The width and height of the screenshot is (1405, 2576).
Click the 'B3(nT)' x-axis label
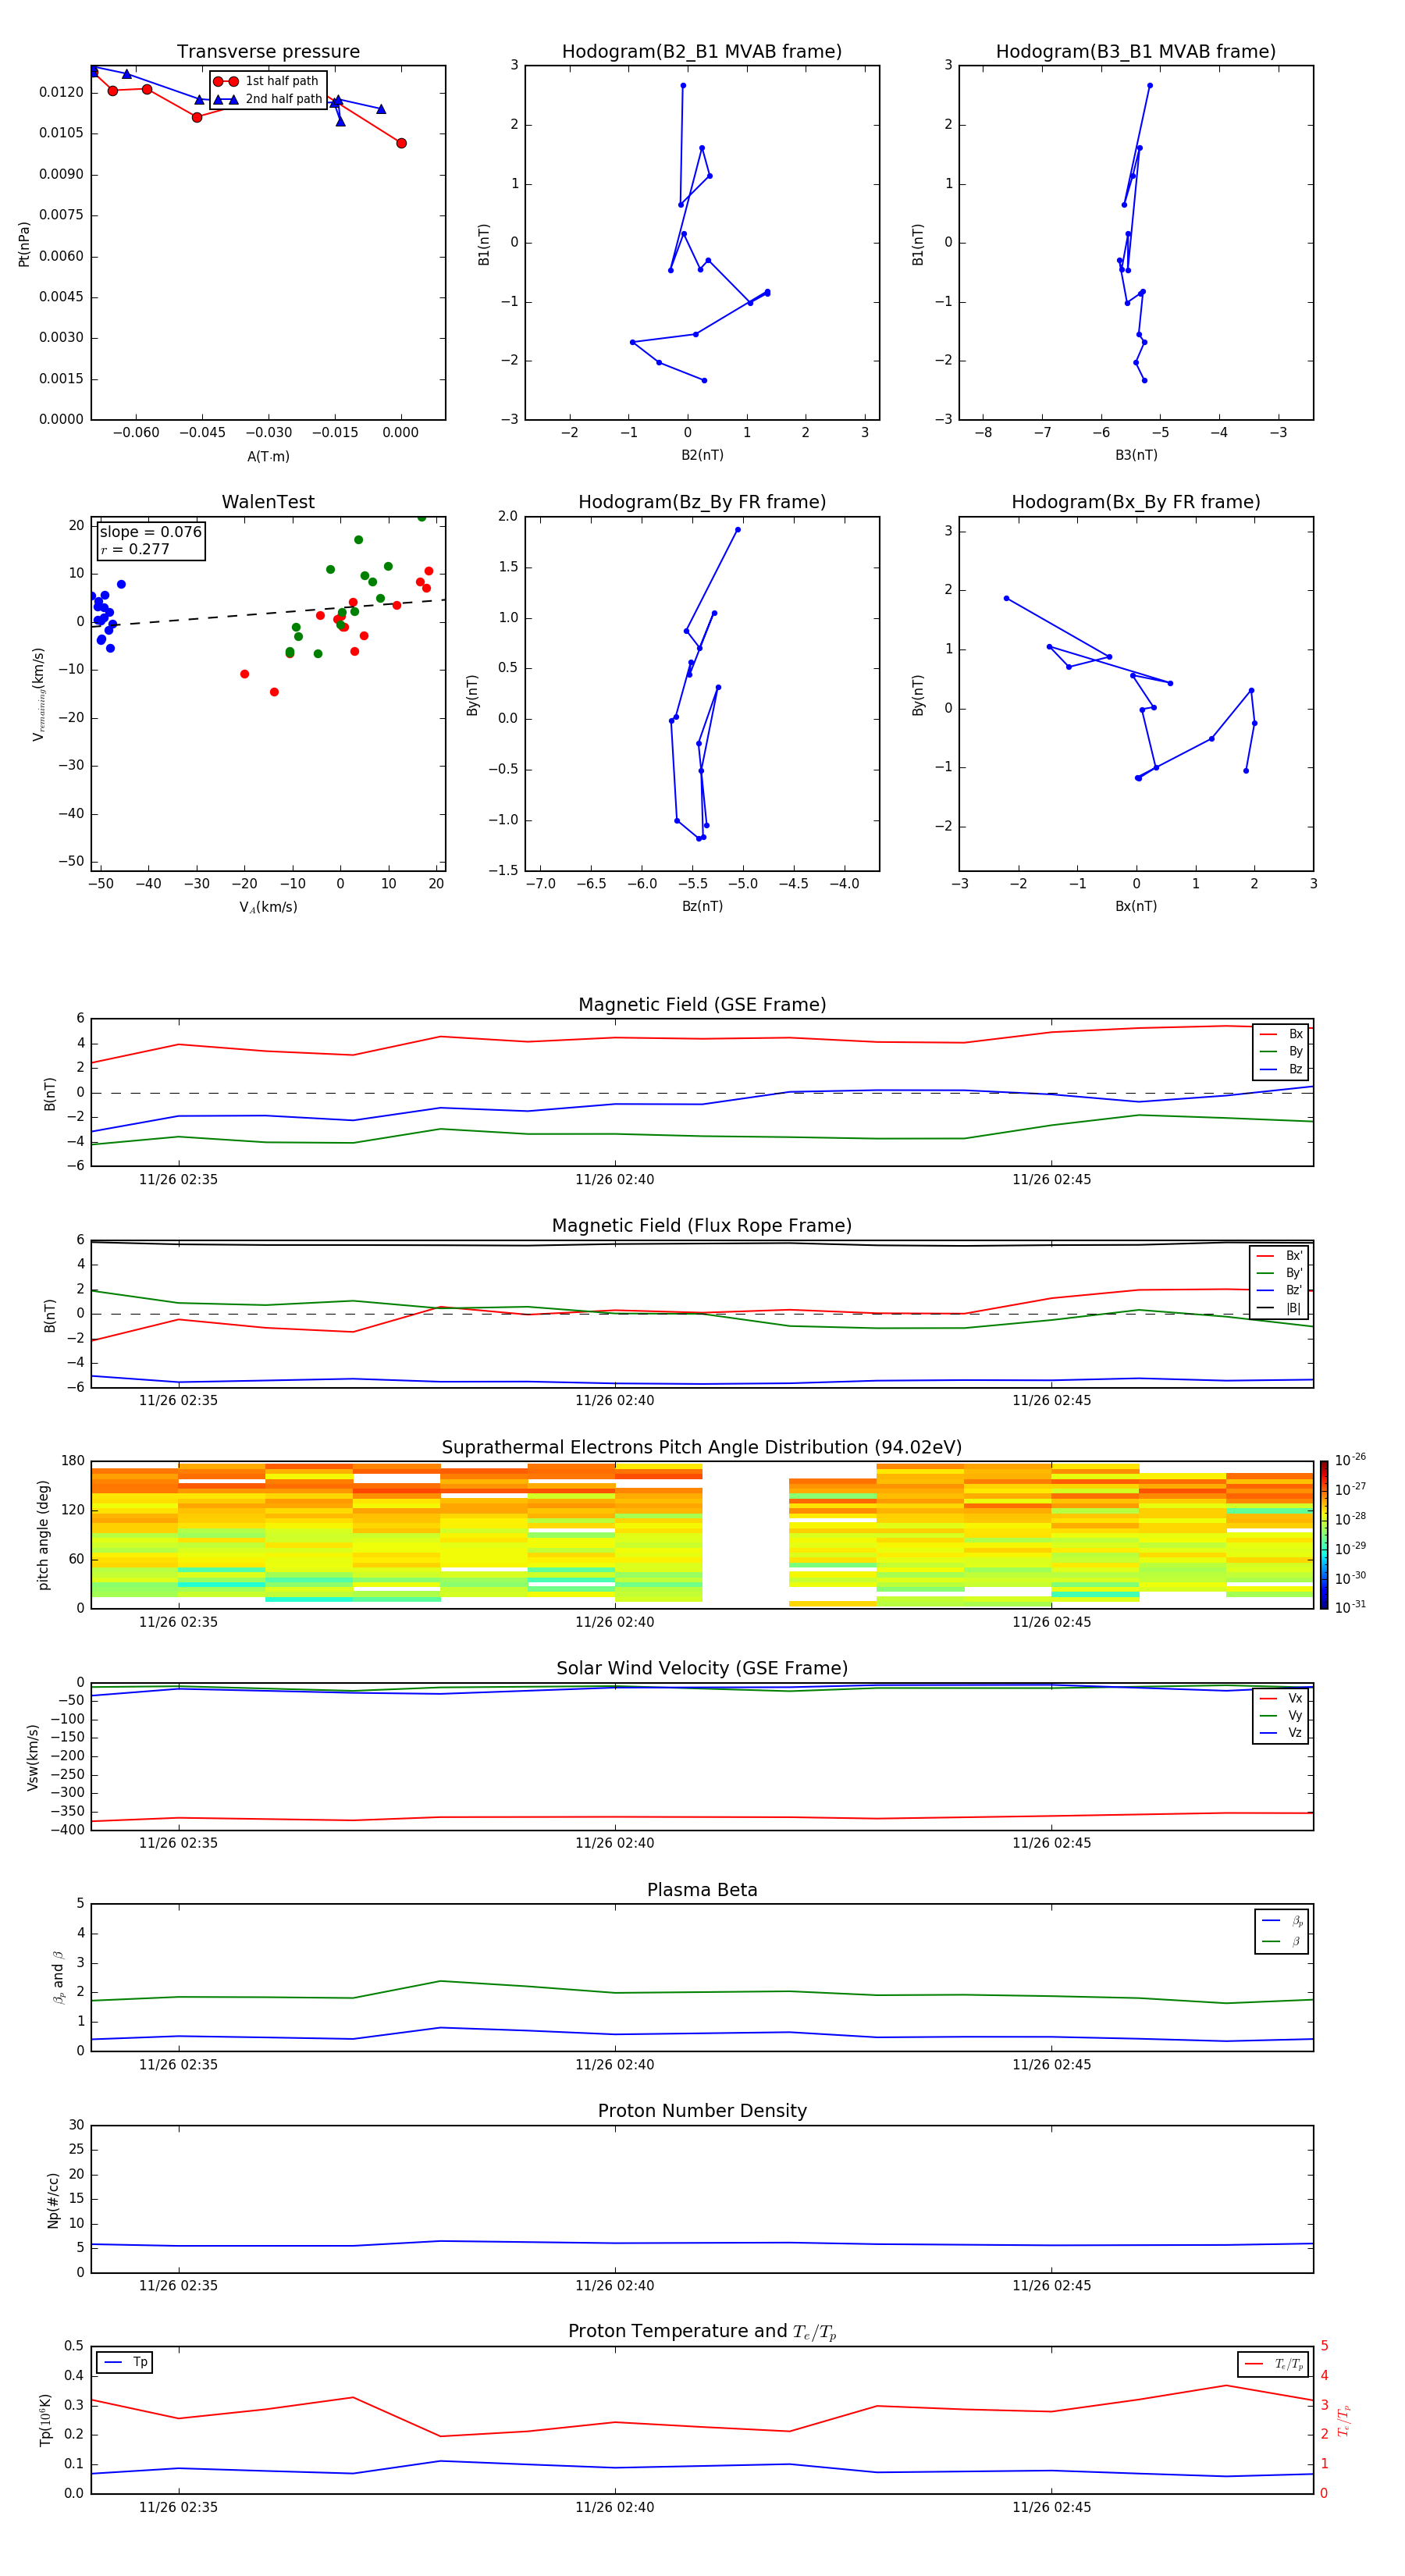(1136, 455)
